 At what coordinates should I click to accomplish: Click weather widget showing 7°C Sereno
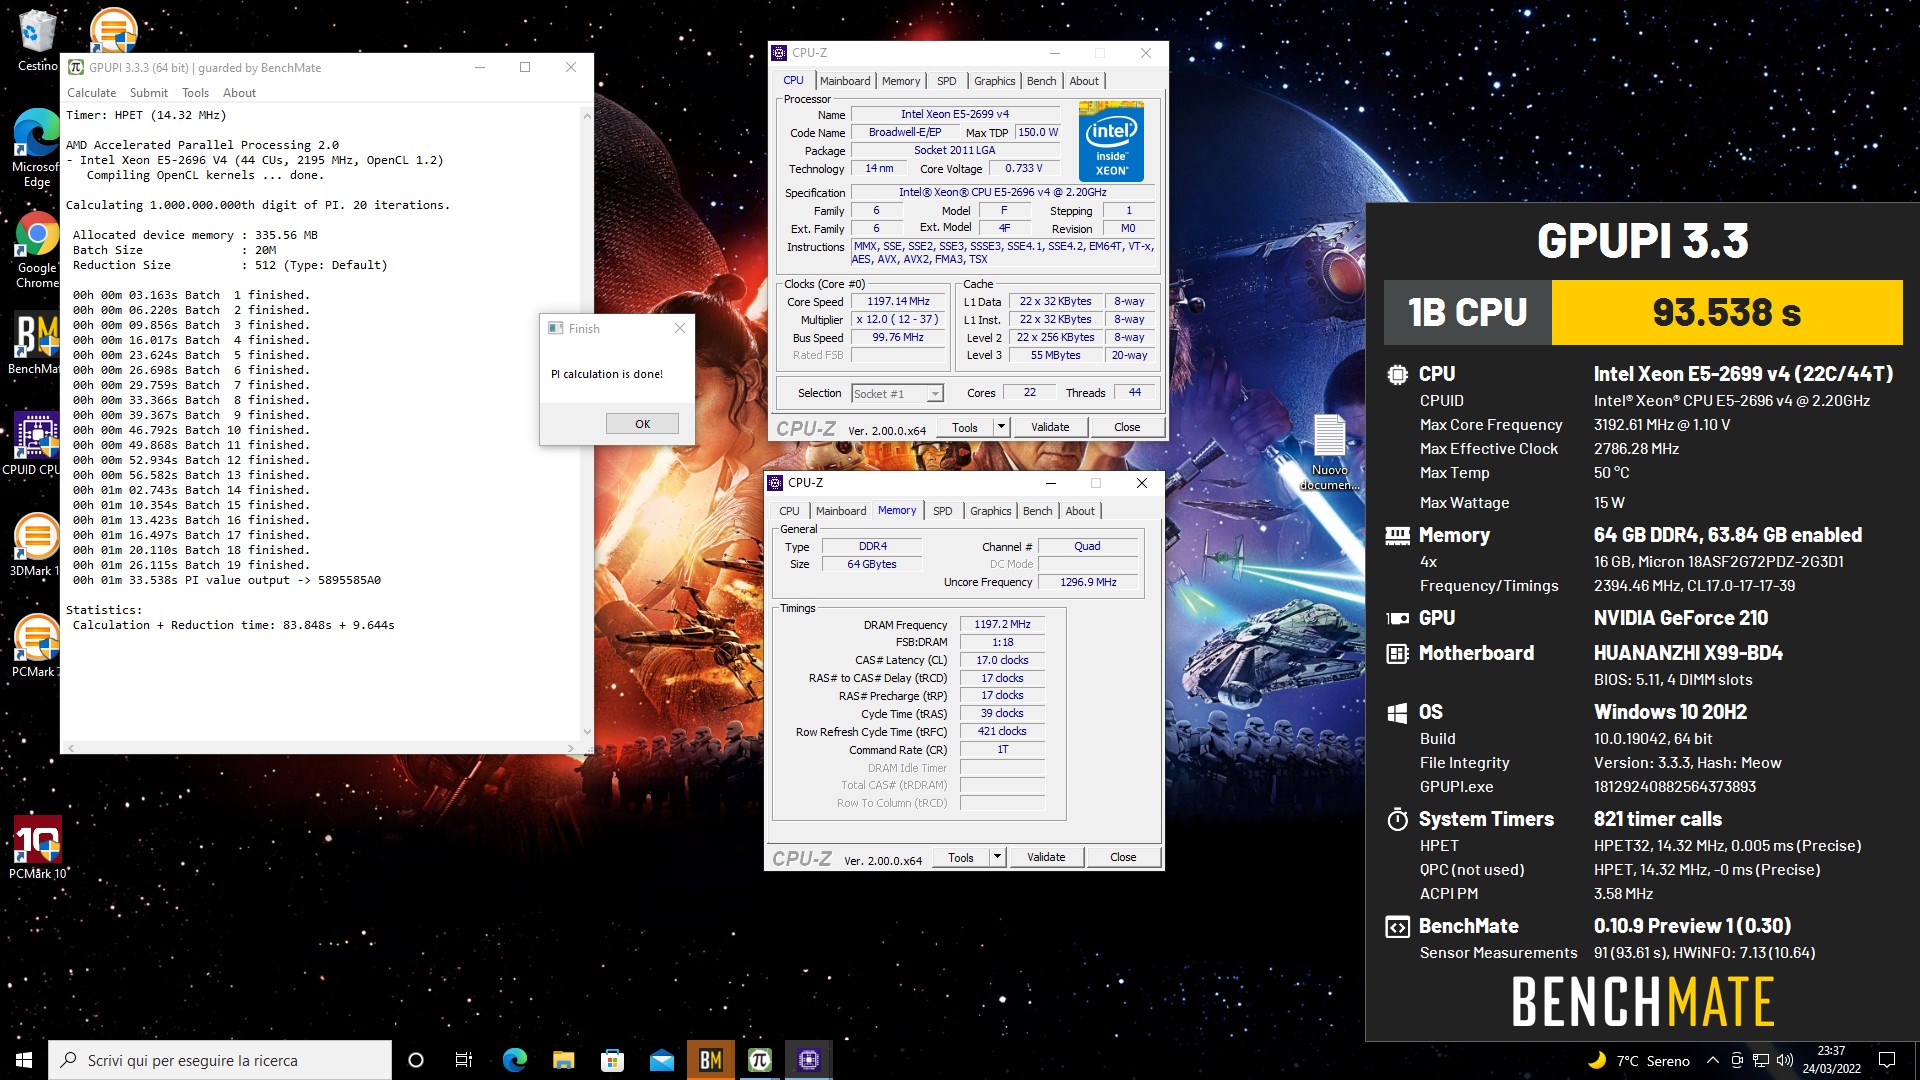[x=1639, y=1060]
